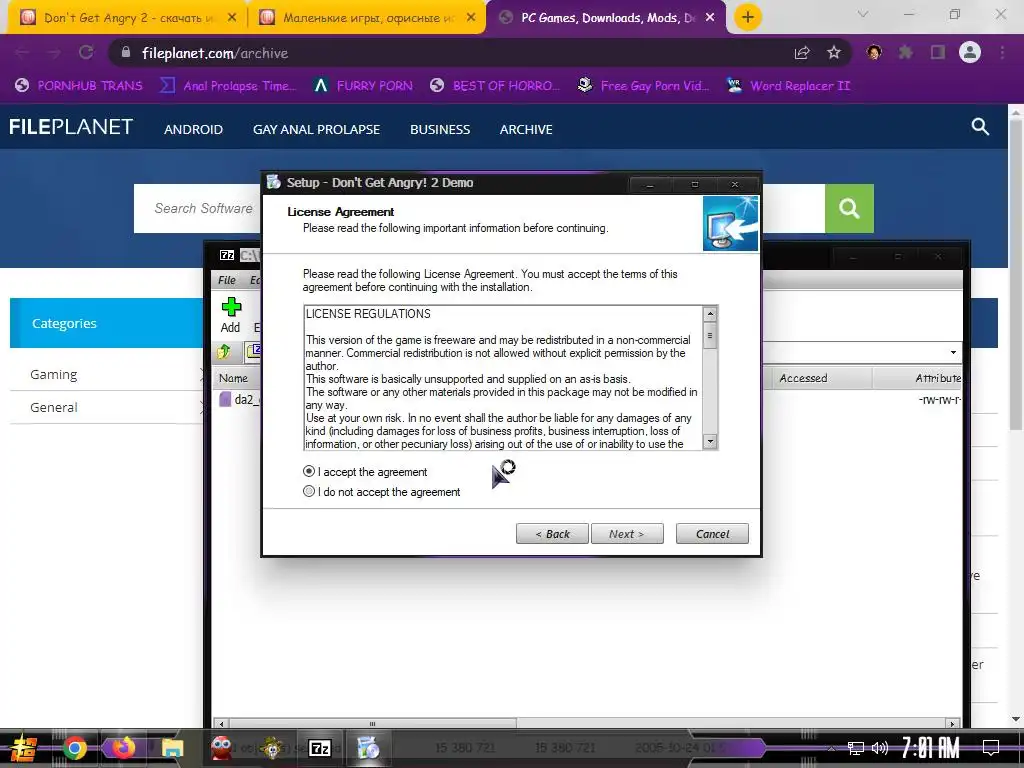This screenshot has height=768, width=1024.
Task: Switch to the Маленькие игры tab
Action: pos(366,18)
